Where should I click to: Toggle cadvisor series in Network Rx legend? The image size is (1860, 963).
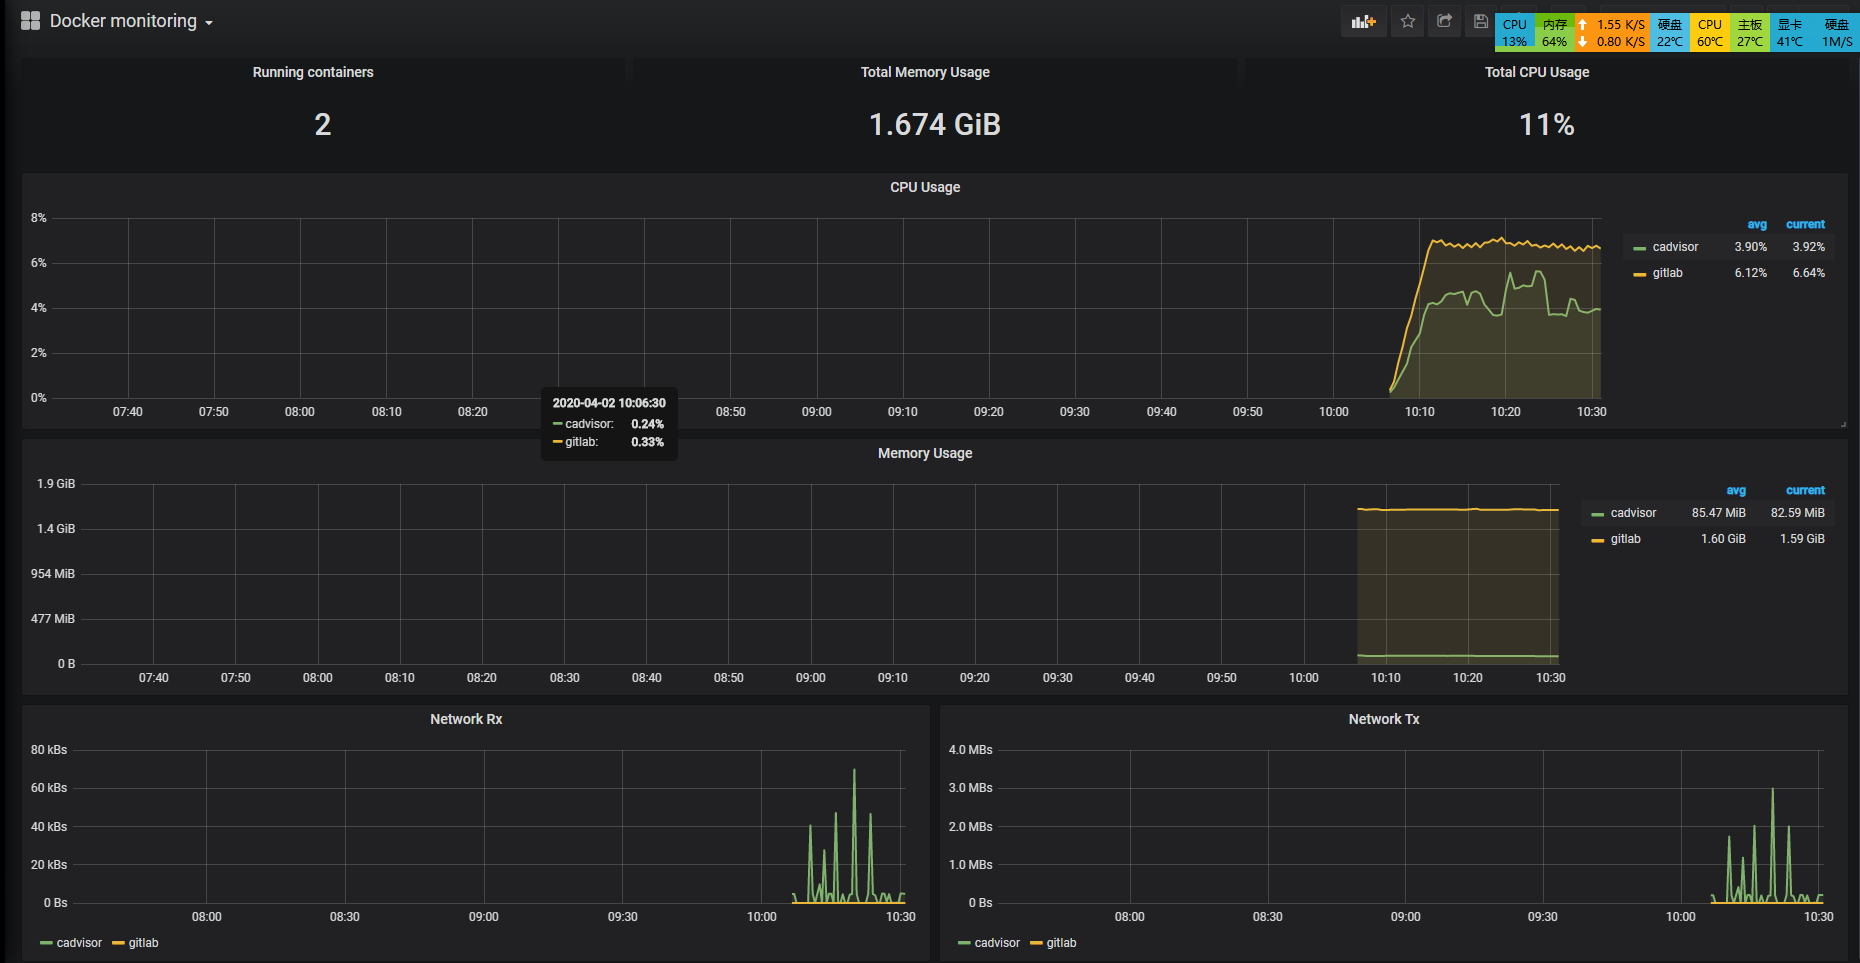coord(79,943)
